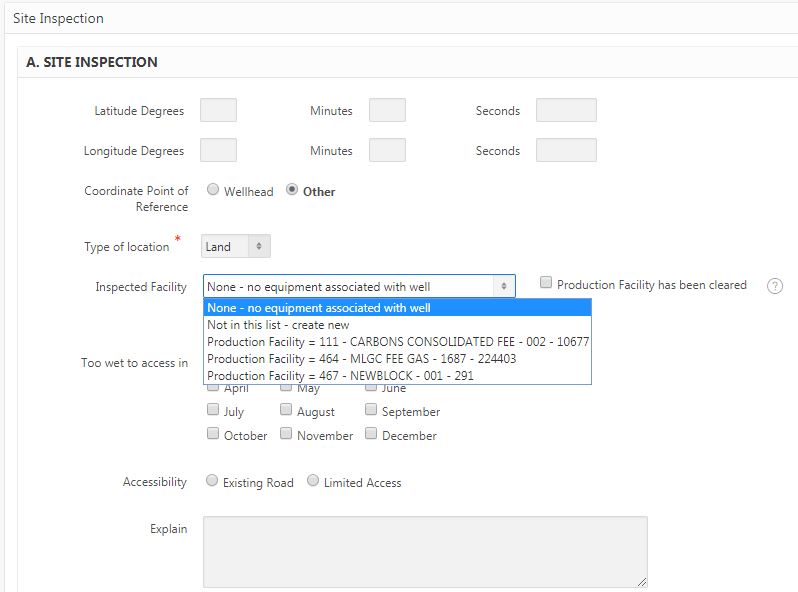Select the Existing Road accessibility option

212,481
